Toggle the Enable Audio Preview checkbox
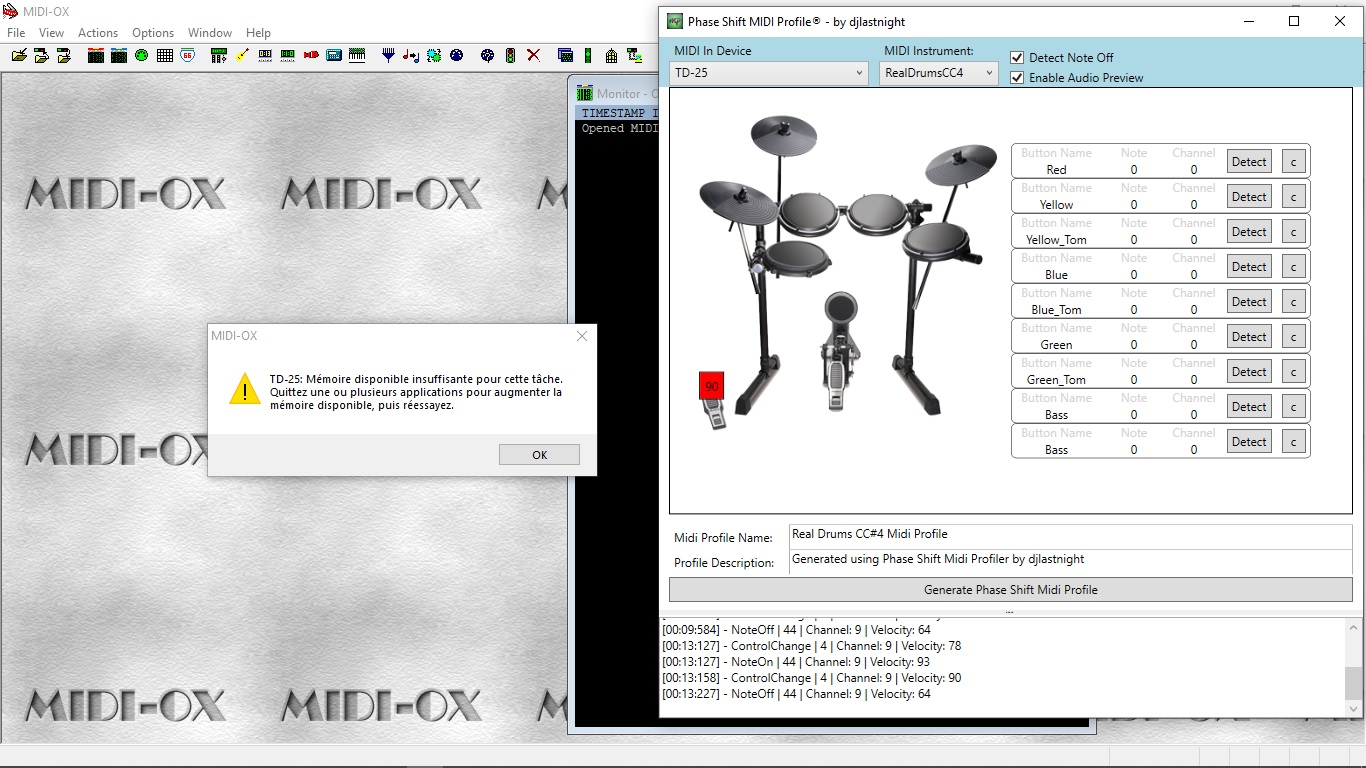The image size is (1366, 768). 1017,78
